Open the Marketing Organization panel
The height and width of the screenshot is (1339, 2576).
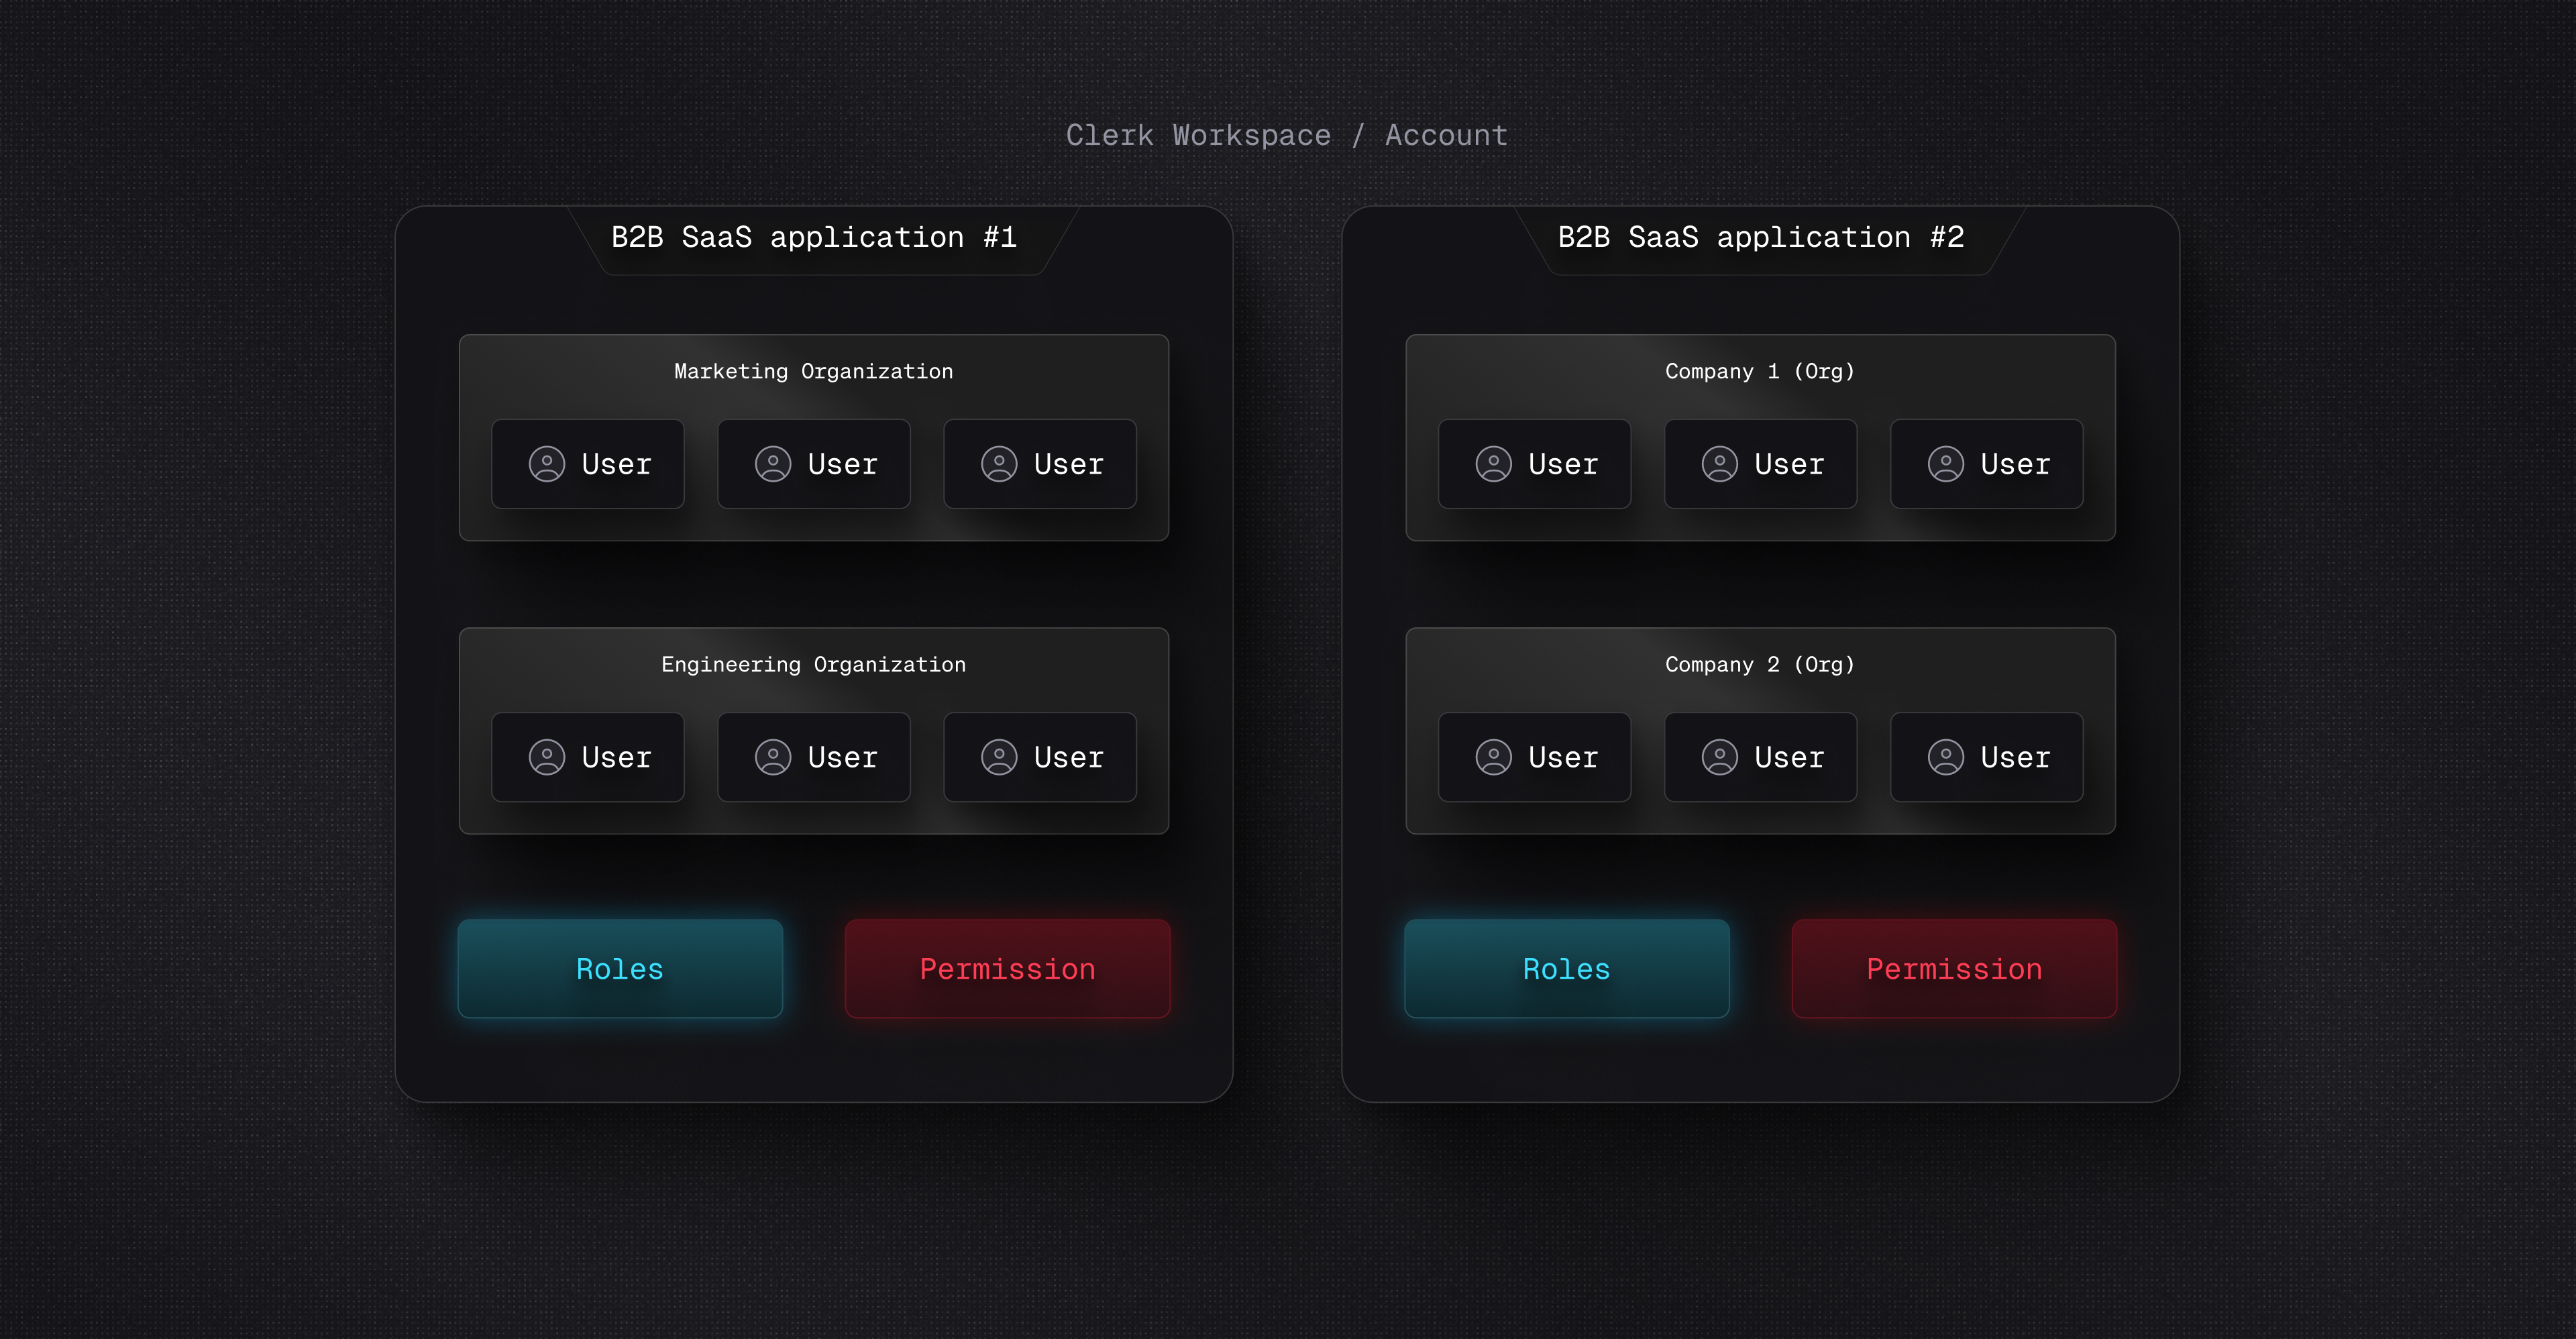813,371
